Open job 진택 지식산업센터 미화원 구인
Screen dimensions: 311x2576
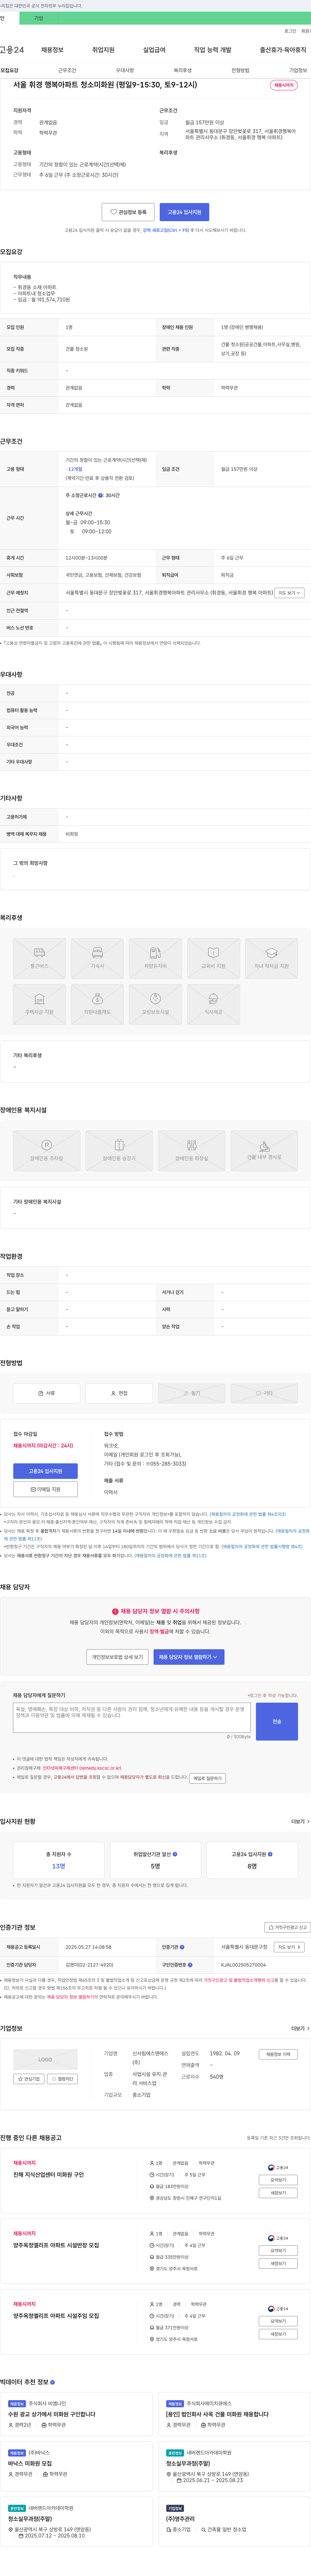(x=48, y=2175)
